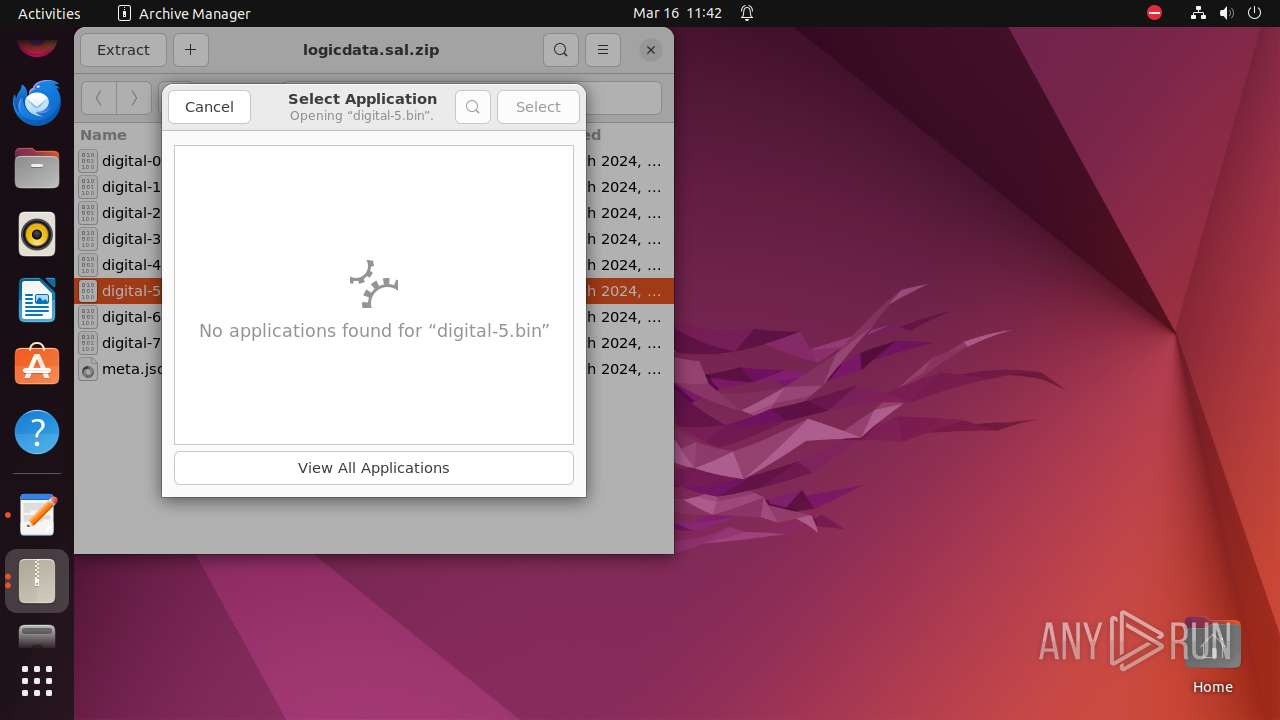Launch LibreOffice Writer from the dock
The image size is (1280, 720).
click(x=37, y=301)
